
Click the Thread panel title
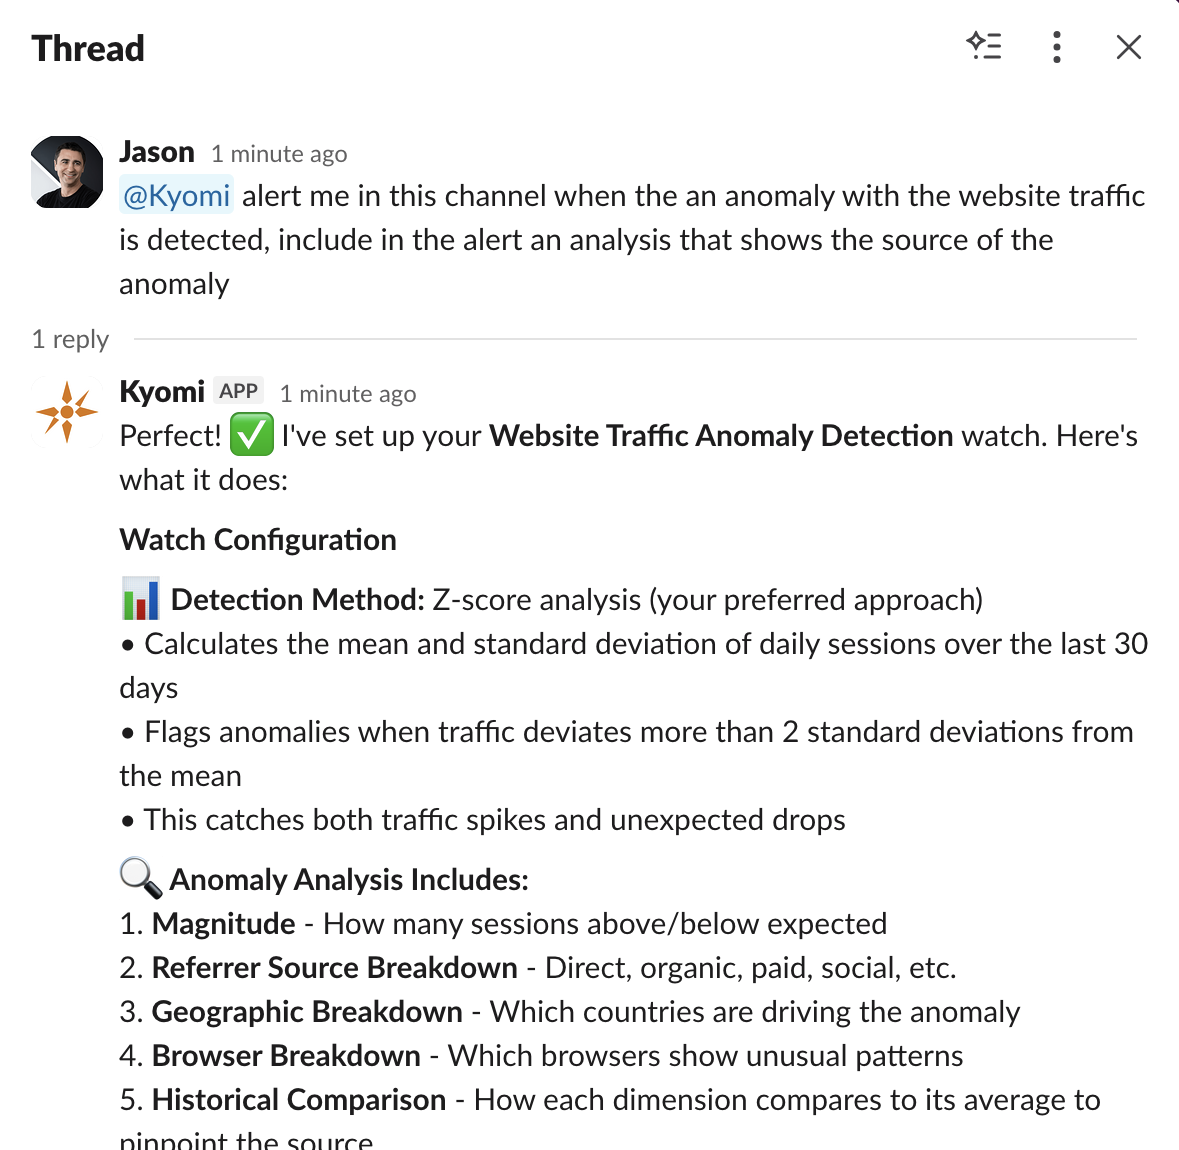pos(87,48)
